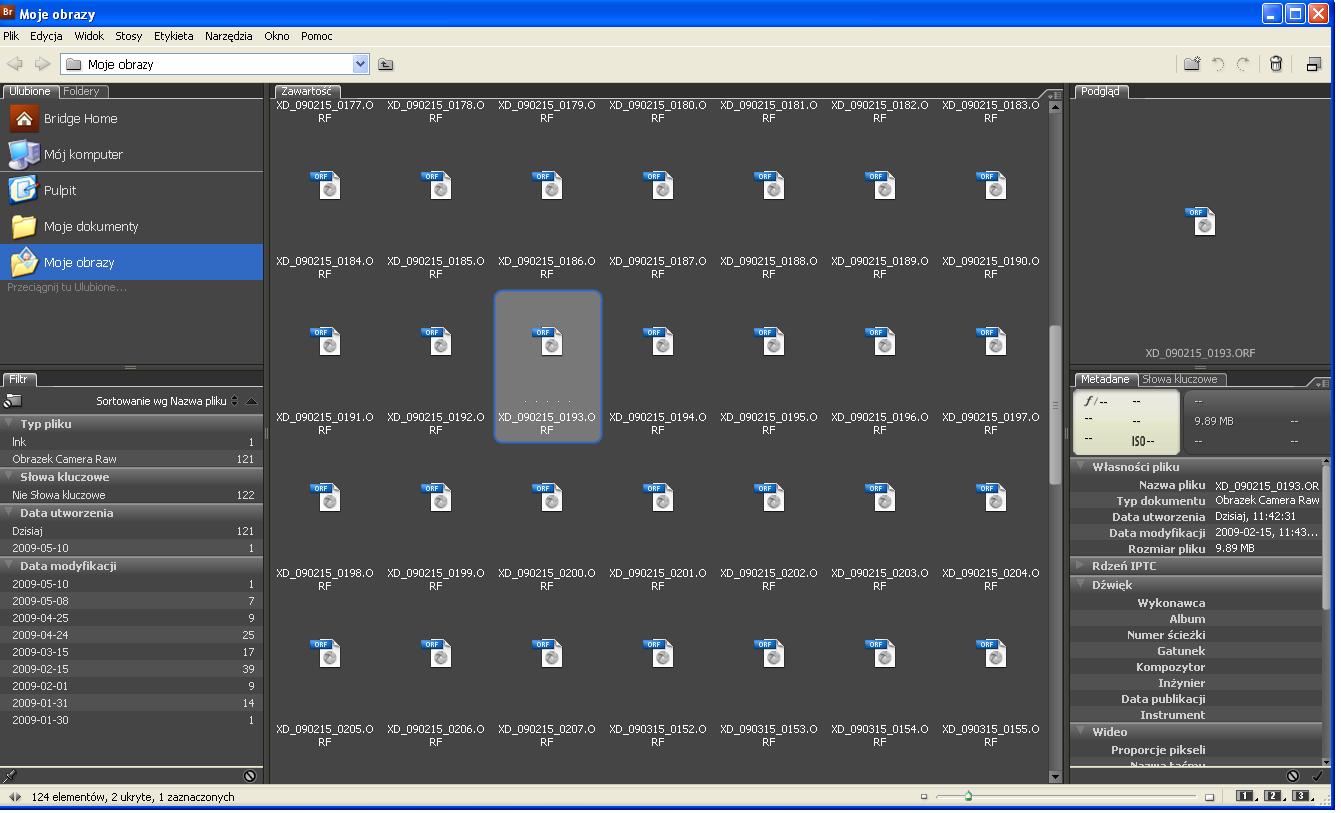Viewport: 1341px width, 813px height.
Task: Click the thumbnail size slider handle
Action: point(968,797)
